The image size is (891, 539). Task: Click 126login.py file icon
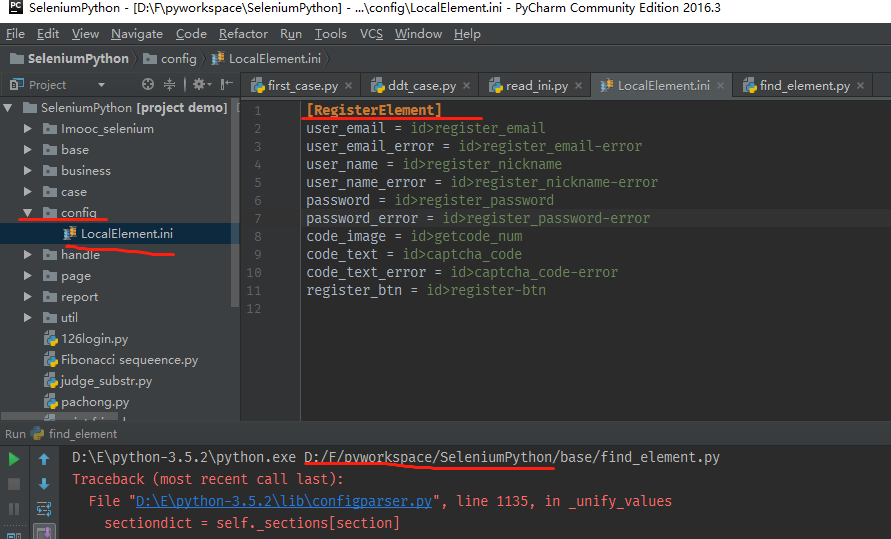[51, 339]
